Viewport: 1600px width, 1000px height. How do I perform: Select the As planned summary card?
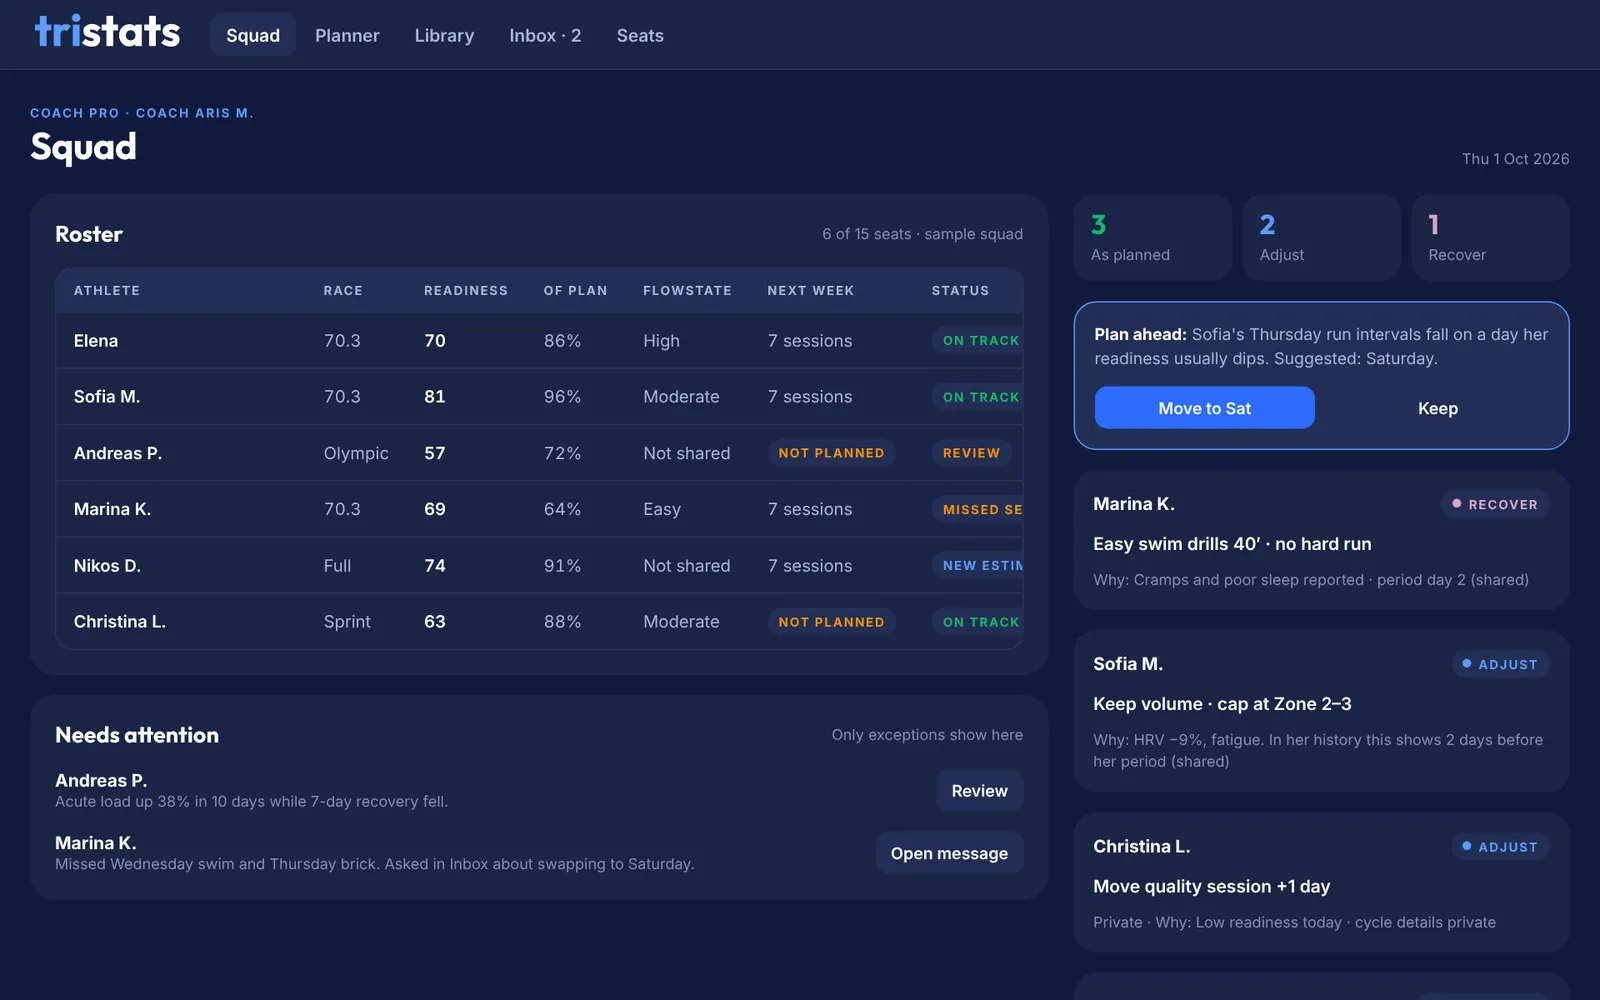1152,238
